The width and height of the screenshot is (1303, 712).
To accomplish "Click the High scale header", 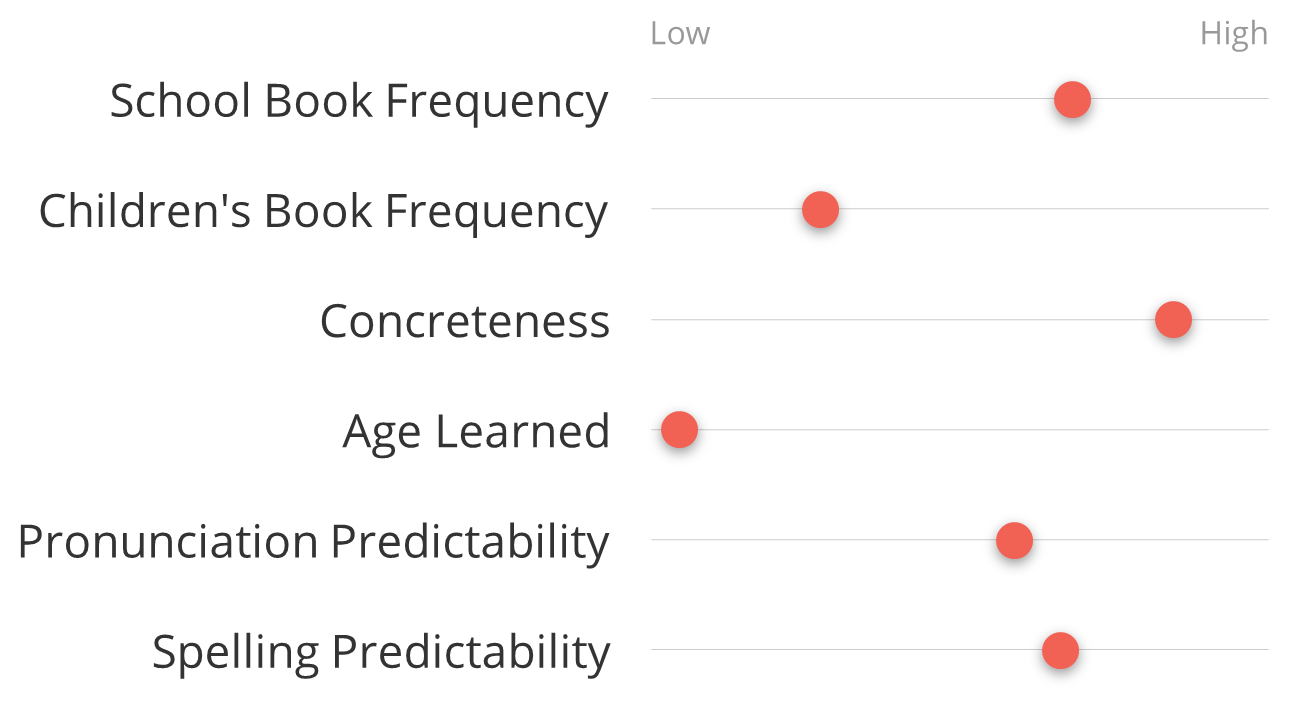I will (1234, 34).
